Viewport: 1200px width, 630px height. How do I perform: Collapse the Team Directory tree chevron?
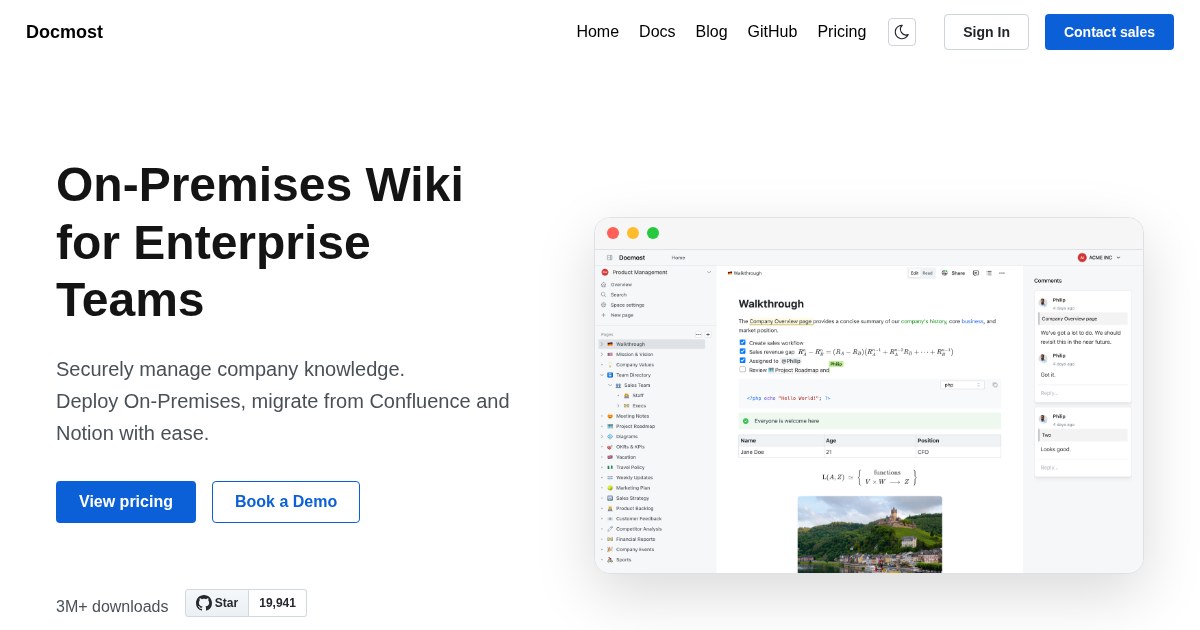point(602,375)
